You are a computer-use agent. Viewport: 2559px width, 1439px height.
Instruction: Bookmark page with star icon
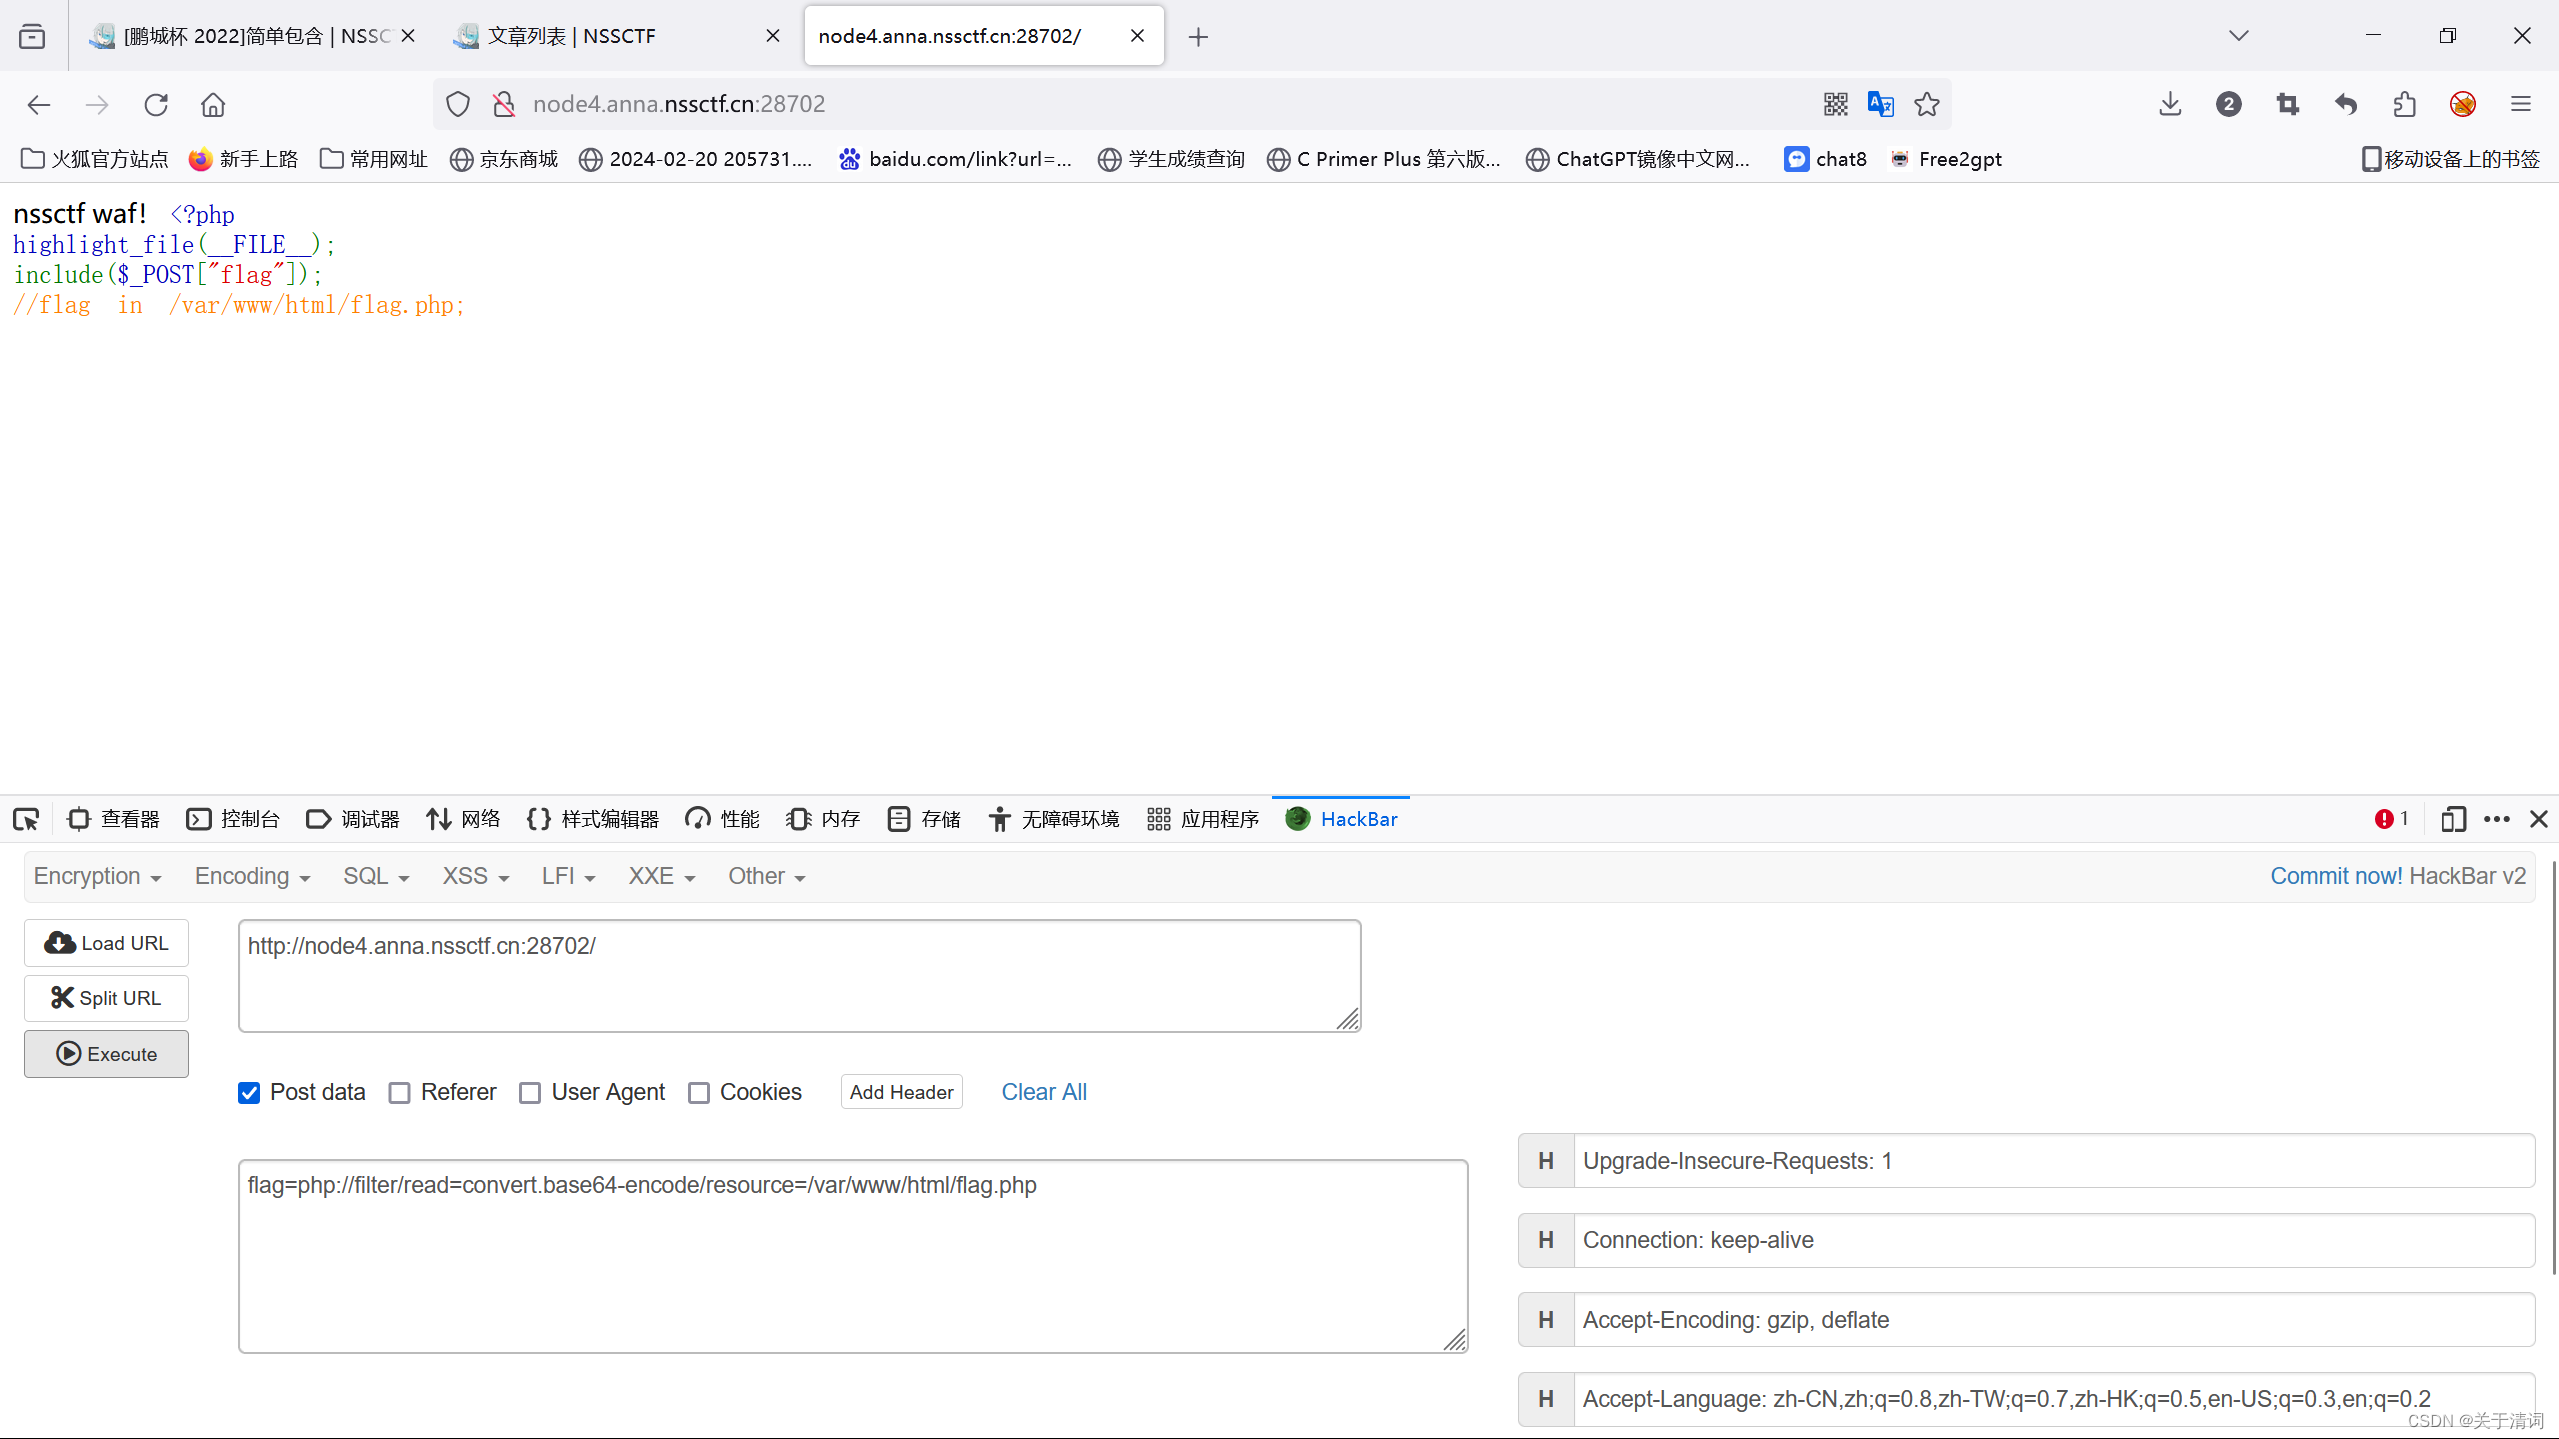click(x=1927, y=104)
